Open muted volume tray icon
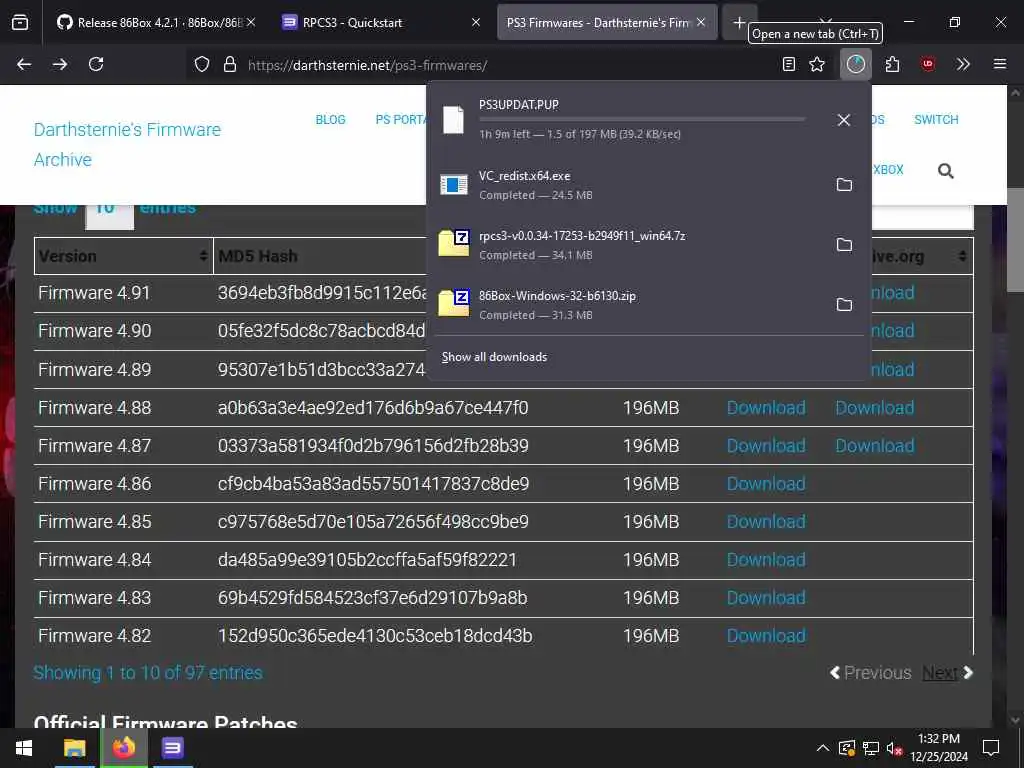The width and height of the screenshot is (1024, 768). (894, 748)
